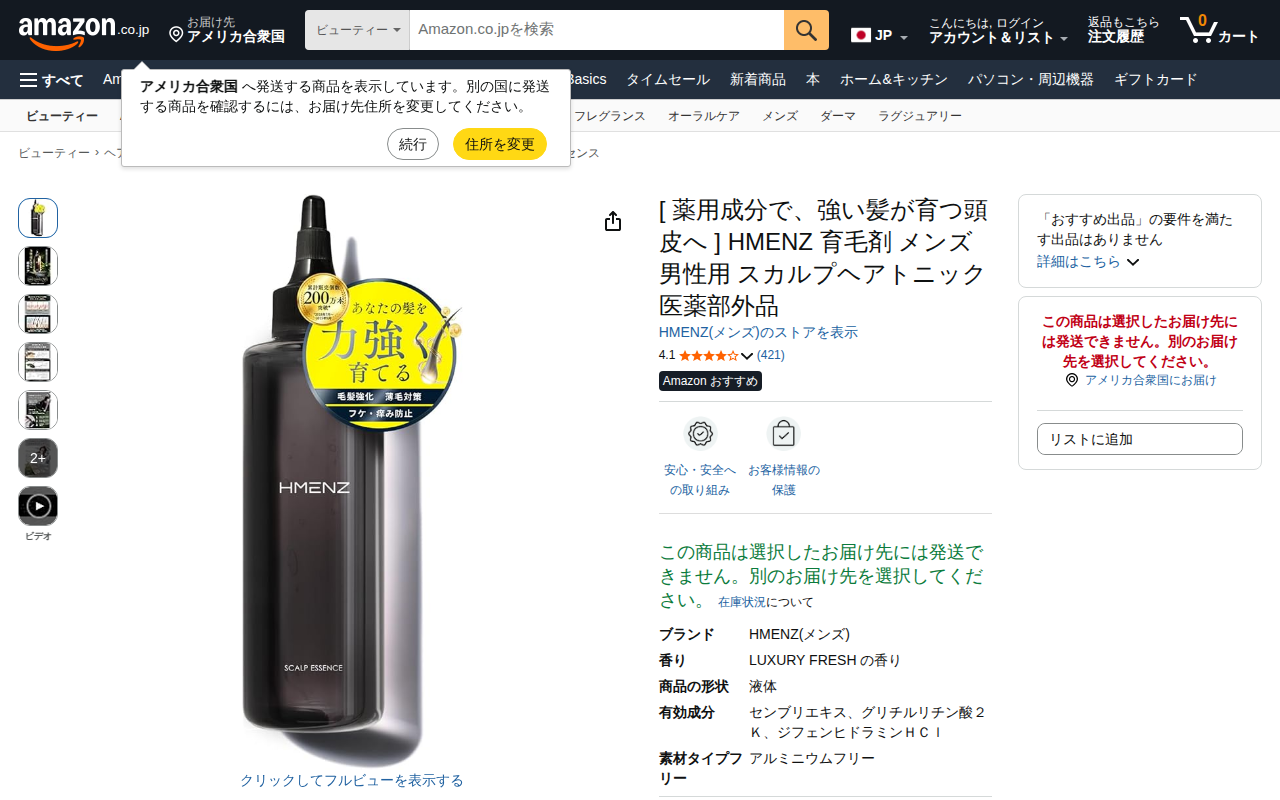Click the orange search magnifier button
1280x800 pixels.
click(806, 30)
